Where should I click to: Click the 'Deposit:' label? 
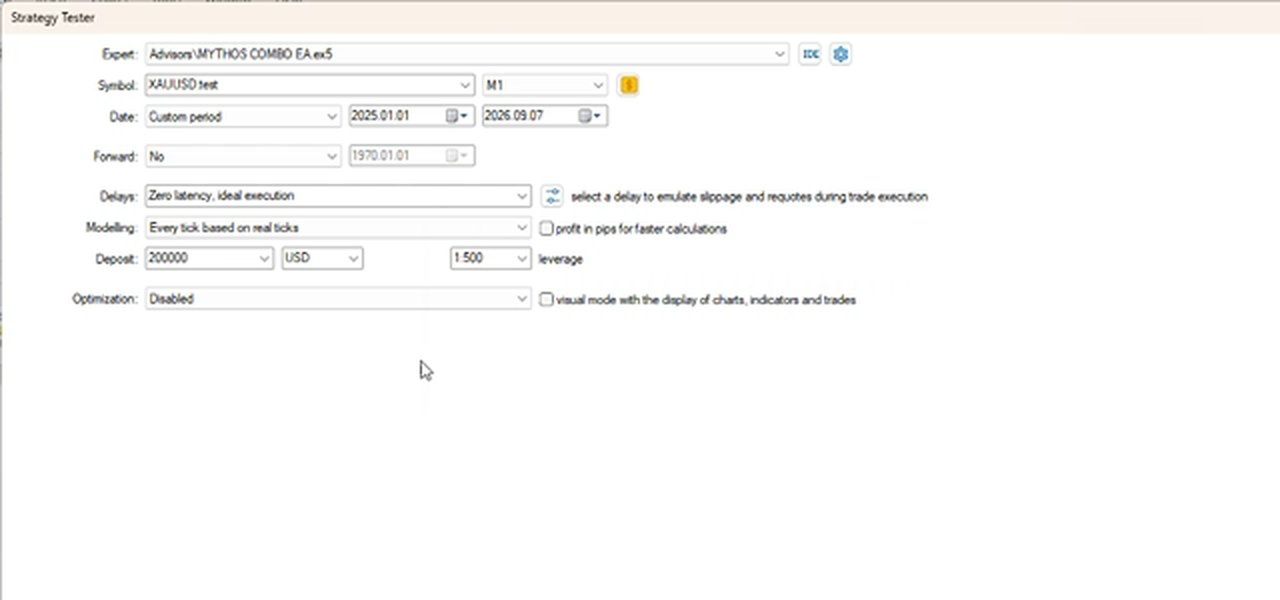click(115, 259)
